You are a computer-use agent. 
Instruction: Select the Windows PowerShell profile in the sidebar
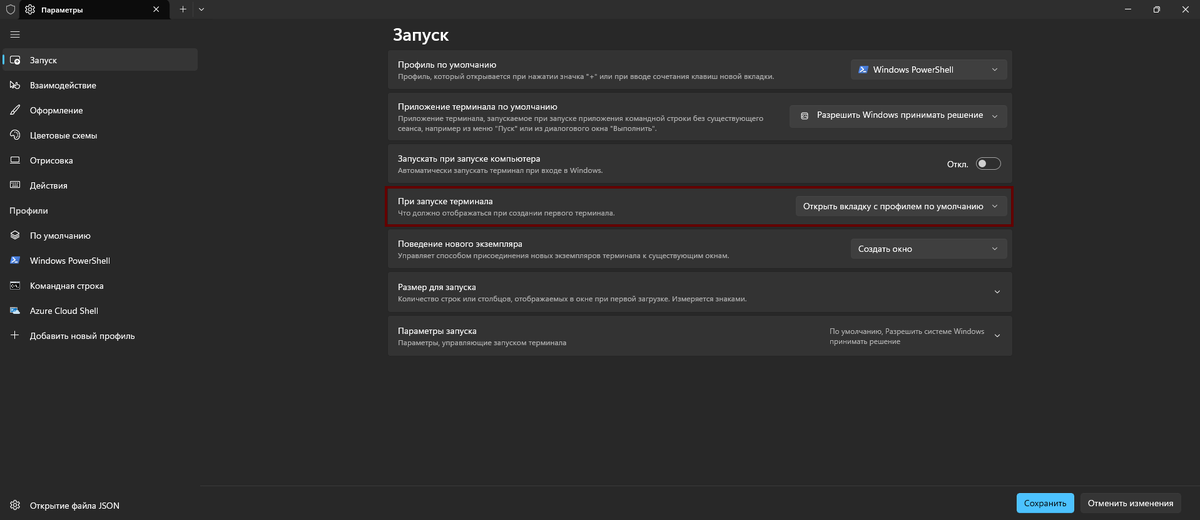tap(100, 261)
